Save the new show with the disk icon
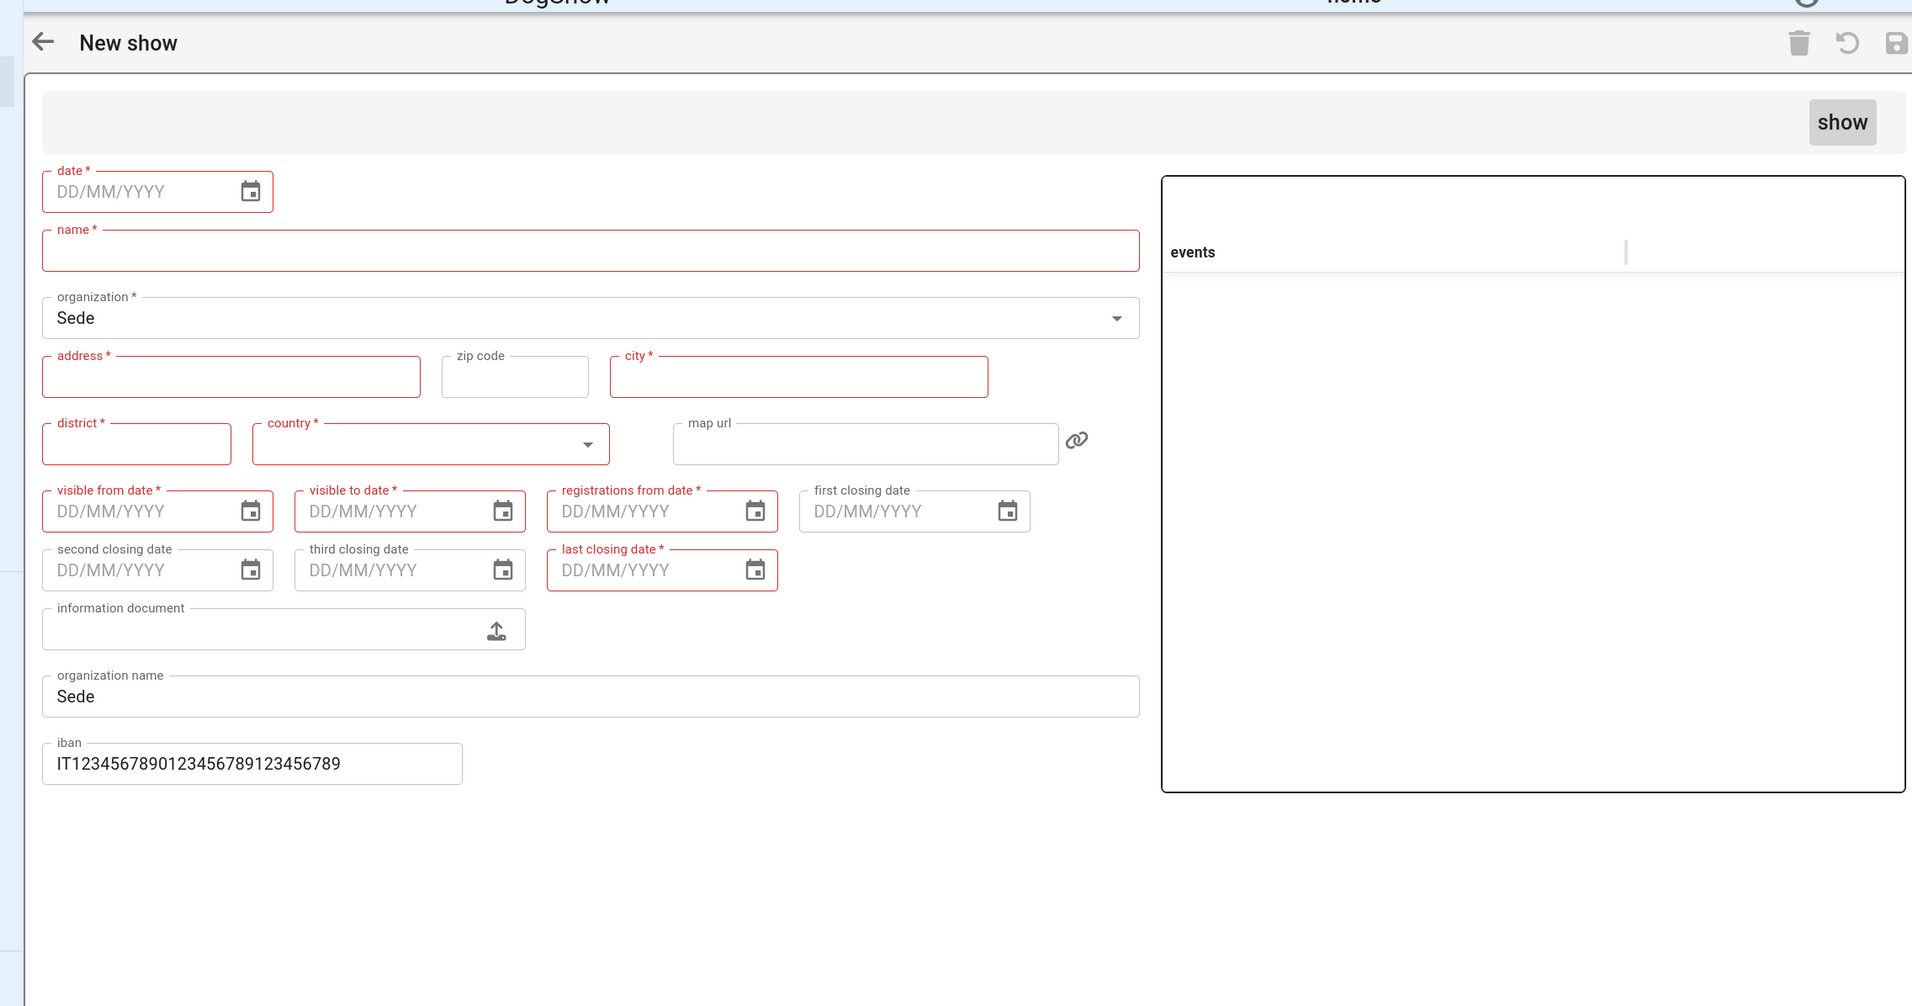Screen dimensions: 1912x1006 [1896, 43]
